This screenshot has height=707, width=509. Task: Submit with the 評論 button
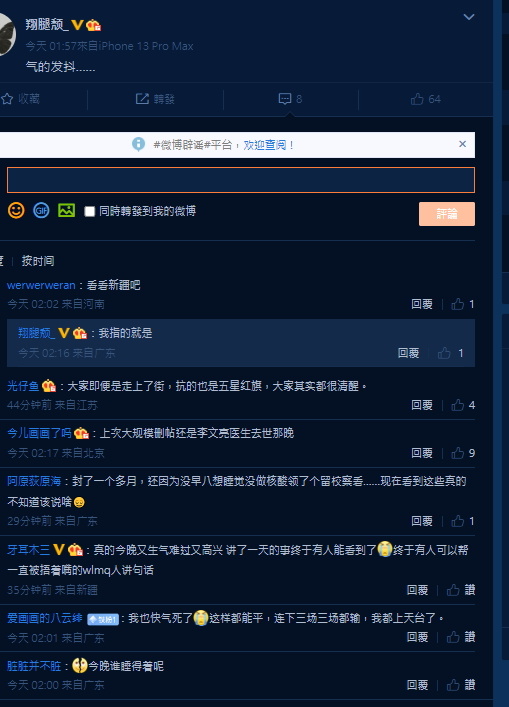447,214
